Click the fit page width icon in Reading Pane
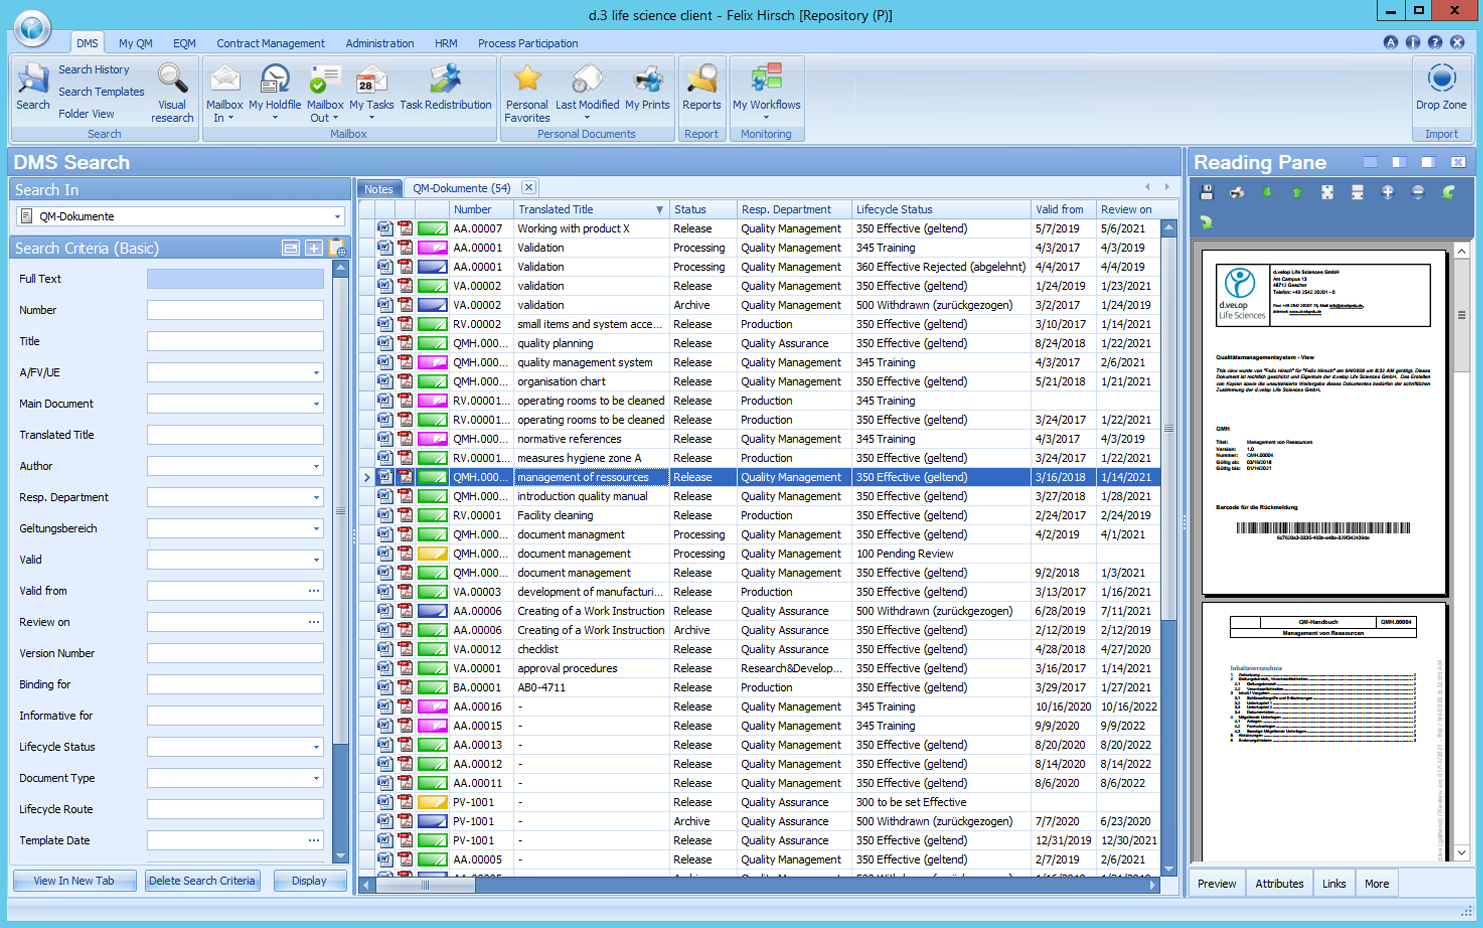The width and height of the screenshot is (1483, 928). tap(1357, 192)
